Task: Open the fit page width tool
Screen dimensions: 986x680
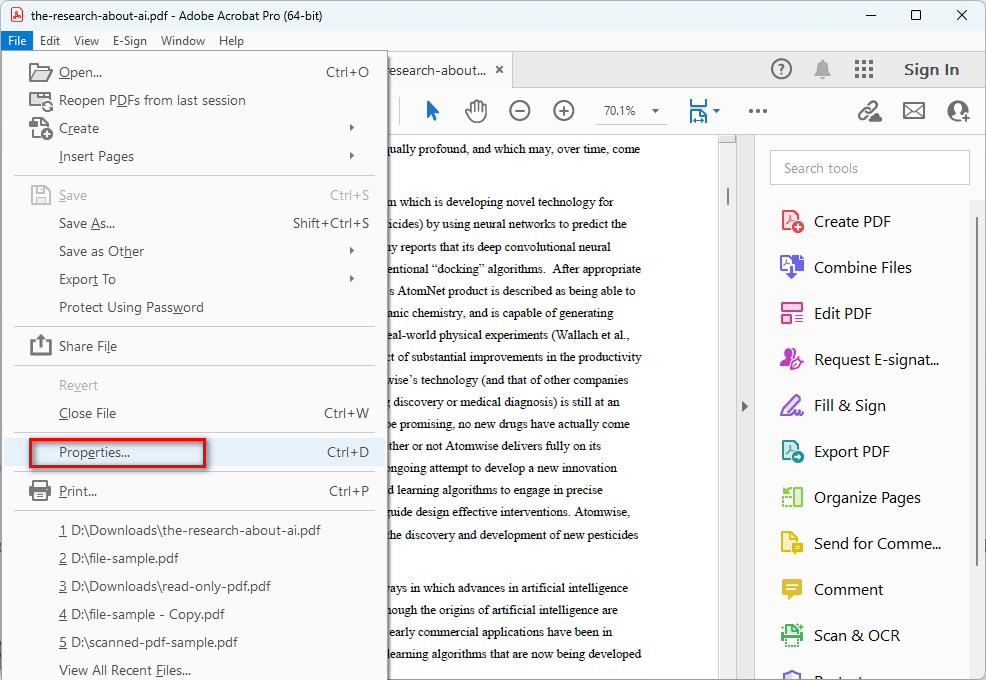Action: pos(698,111)
